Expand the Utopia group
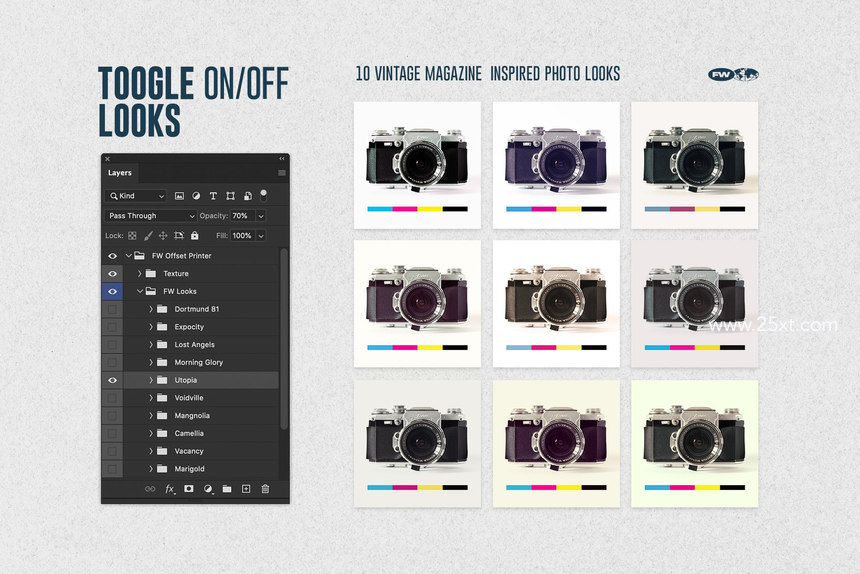Screen dimensions: 860x574 [151, 380]
